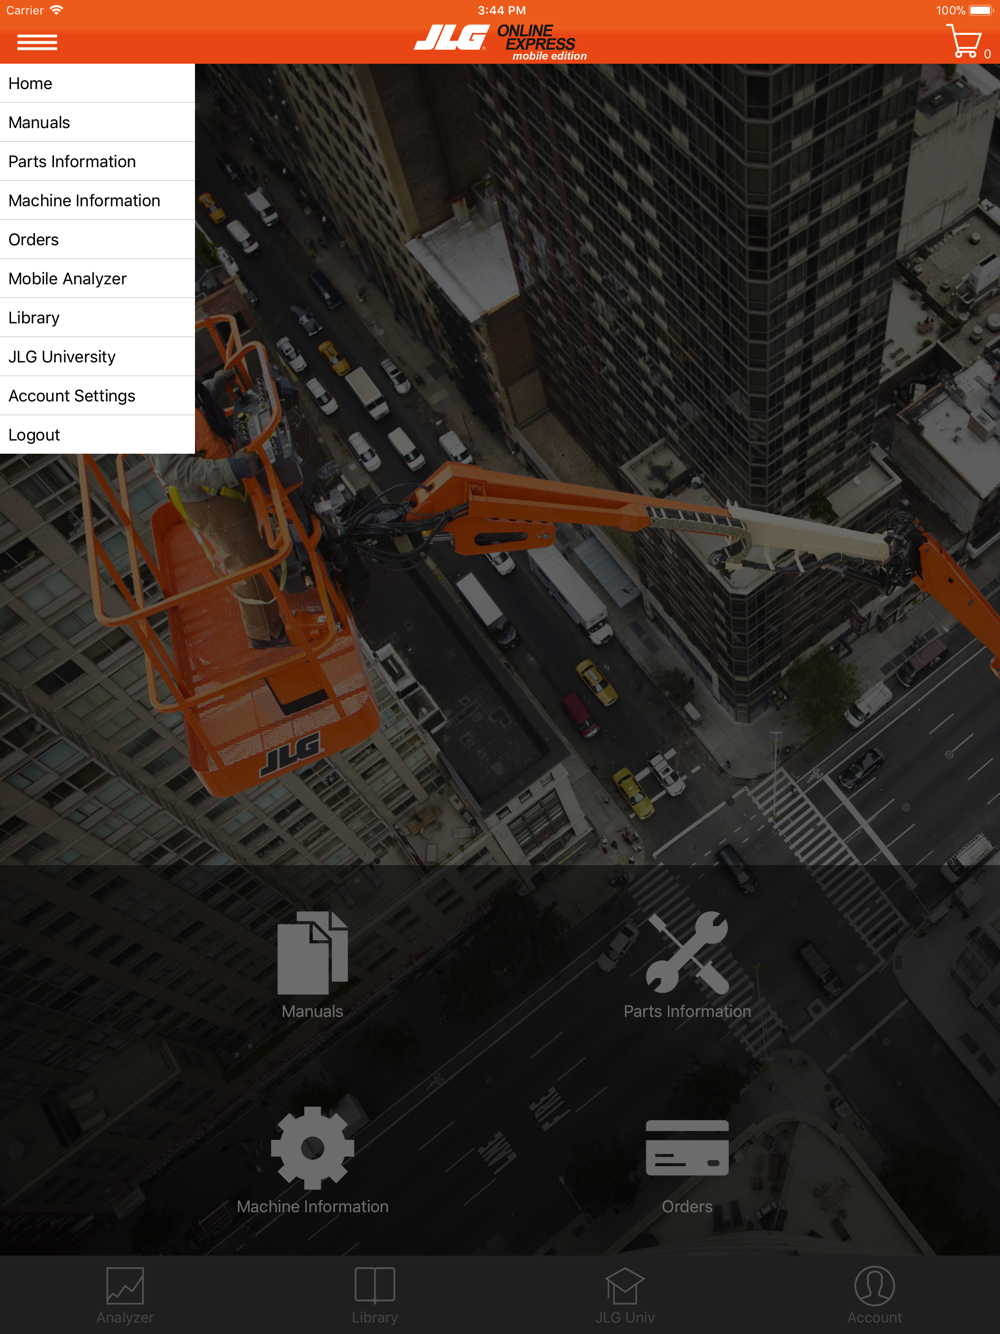
Task: Check the Wi-Fi status icon
Action: (x=57, y=10)
